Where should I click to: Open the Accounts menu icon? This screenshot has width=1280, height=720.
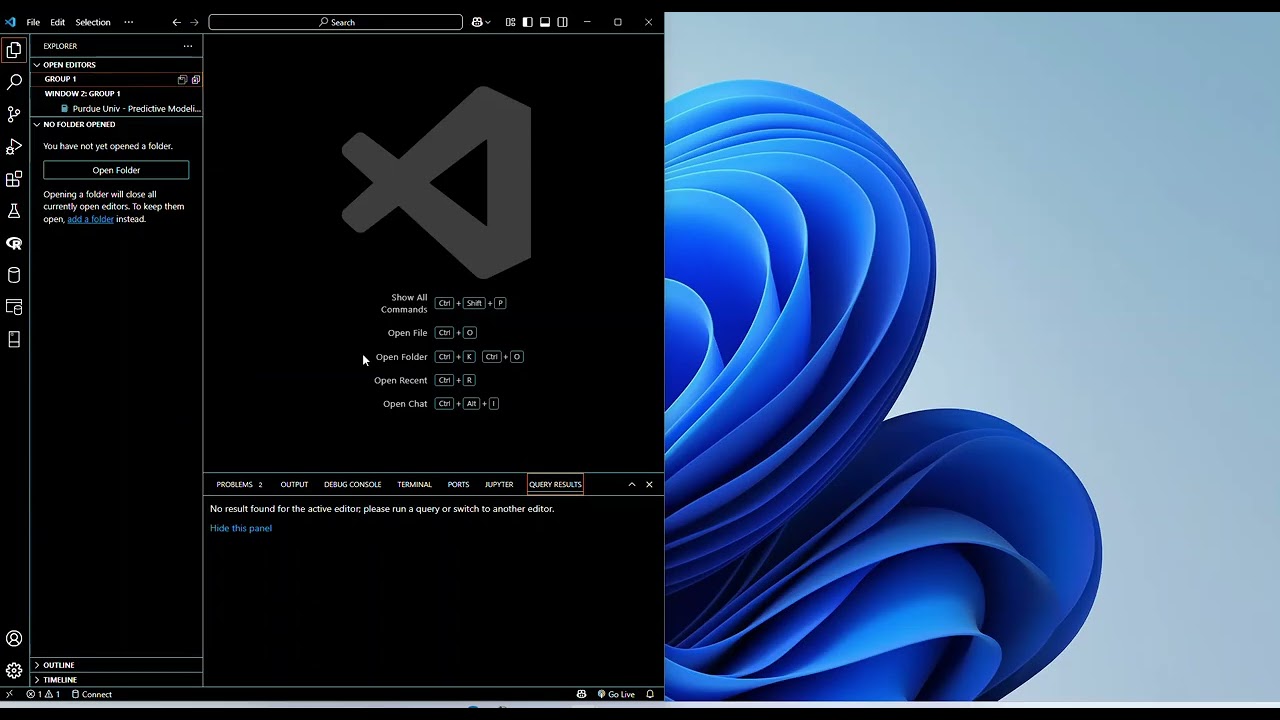pyautogui.click(x=14, y=638)
